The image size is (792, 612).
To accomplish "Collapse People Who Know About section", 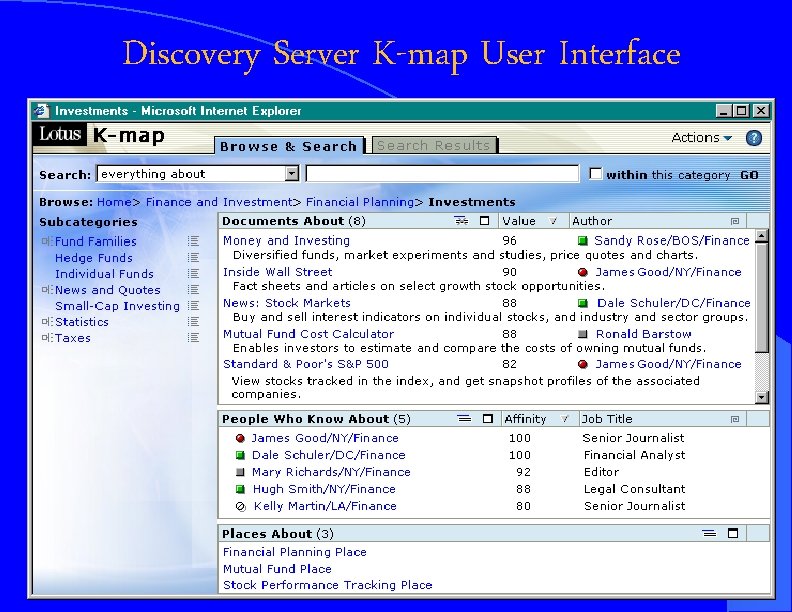I will [x=464, y=419].
